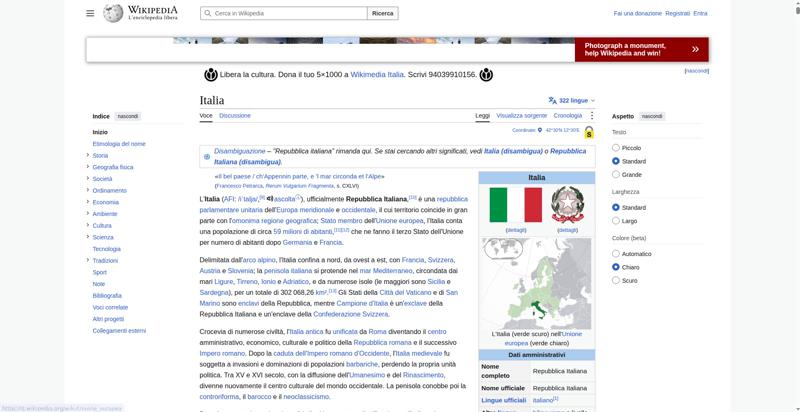Click Fai una donazione link
The image size is (800, 412).
point(637,14)
